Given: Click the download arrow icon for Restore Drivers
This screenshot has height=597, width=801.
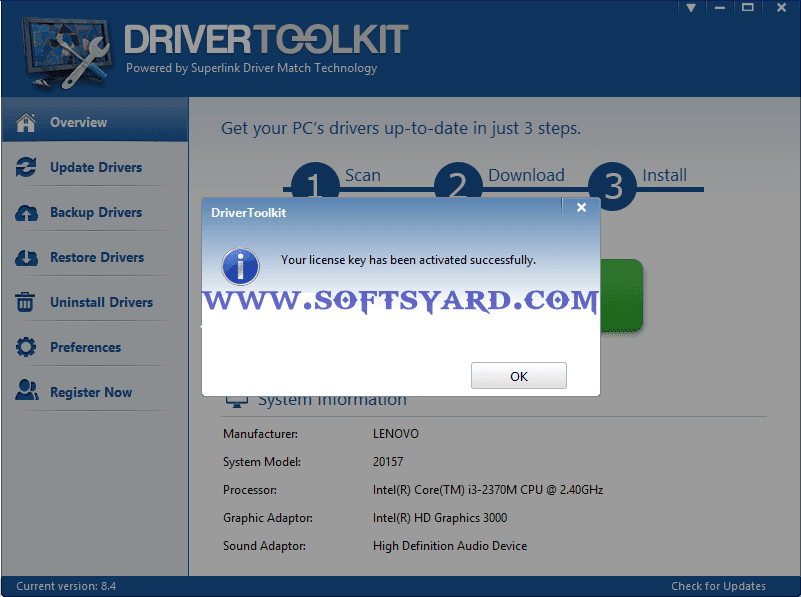Looking at the screenshot, I should coord(26,258).
